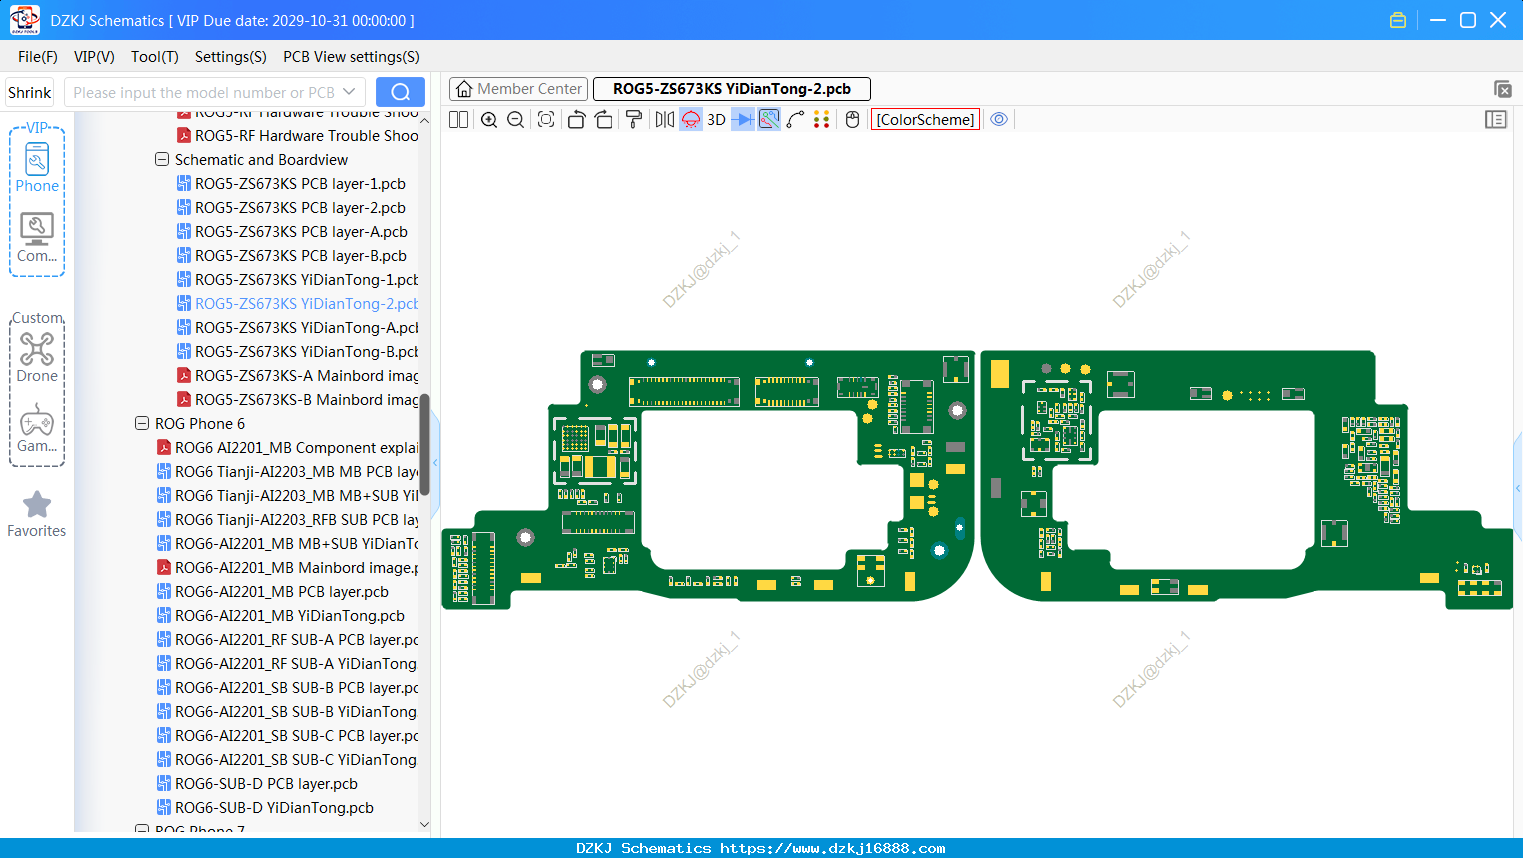Open ROG6-AI2201_MB PCB layer.pcb

282,592
